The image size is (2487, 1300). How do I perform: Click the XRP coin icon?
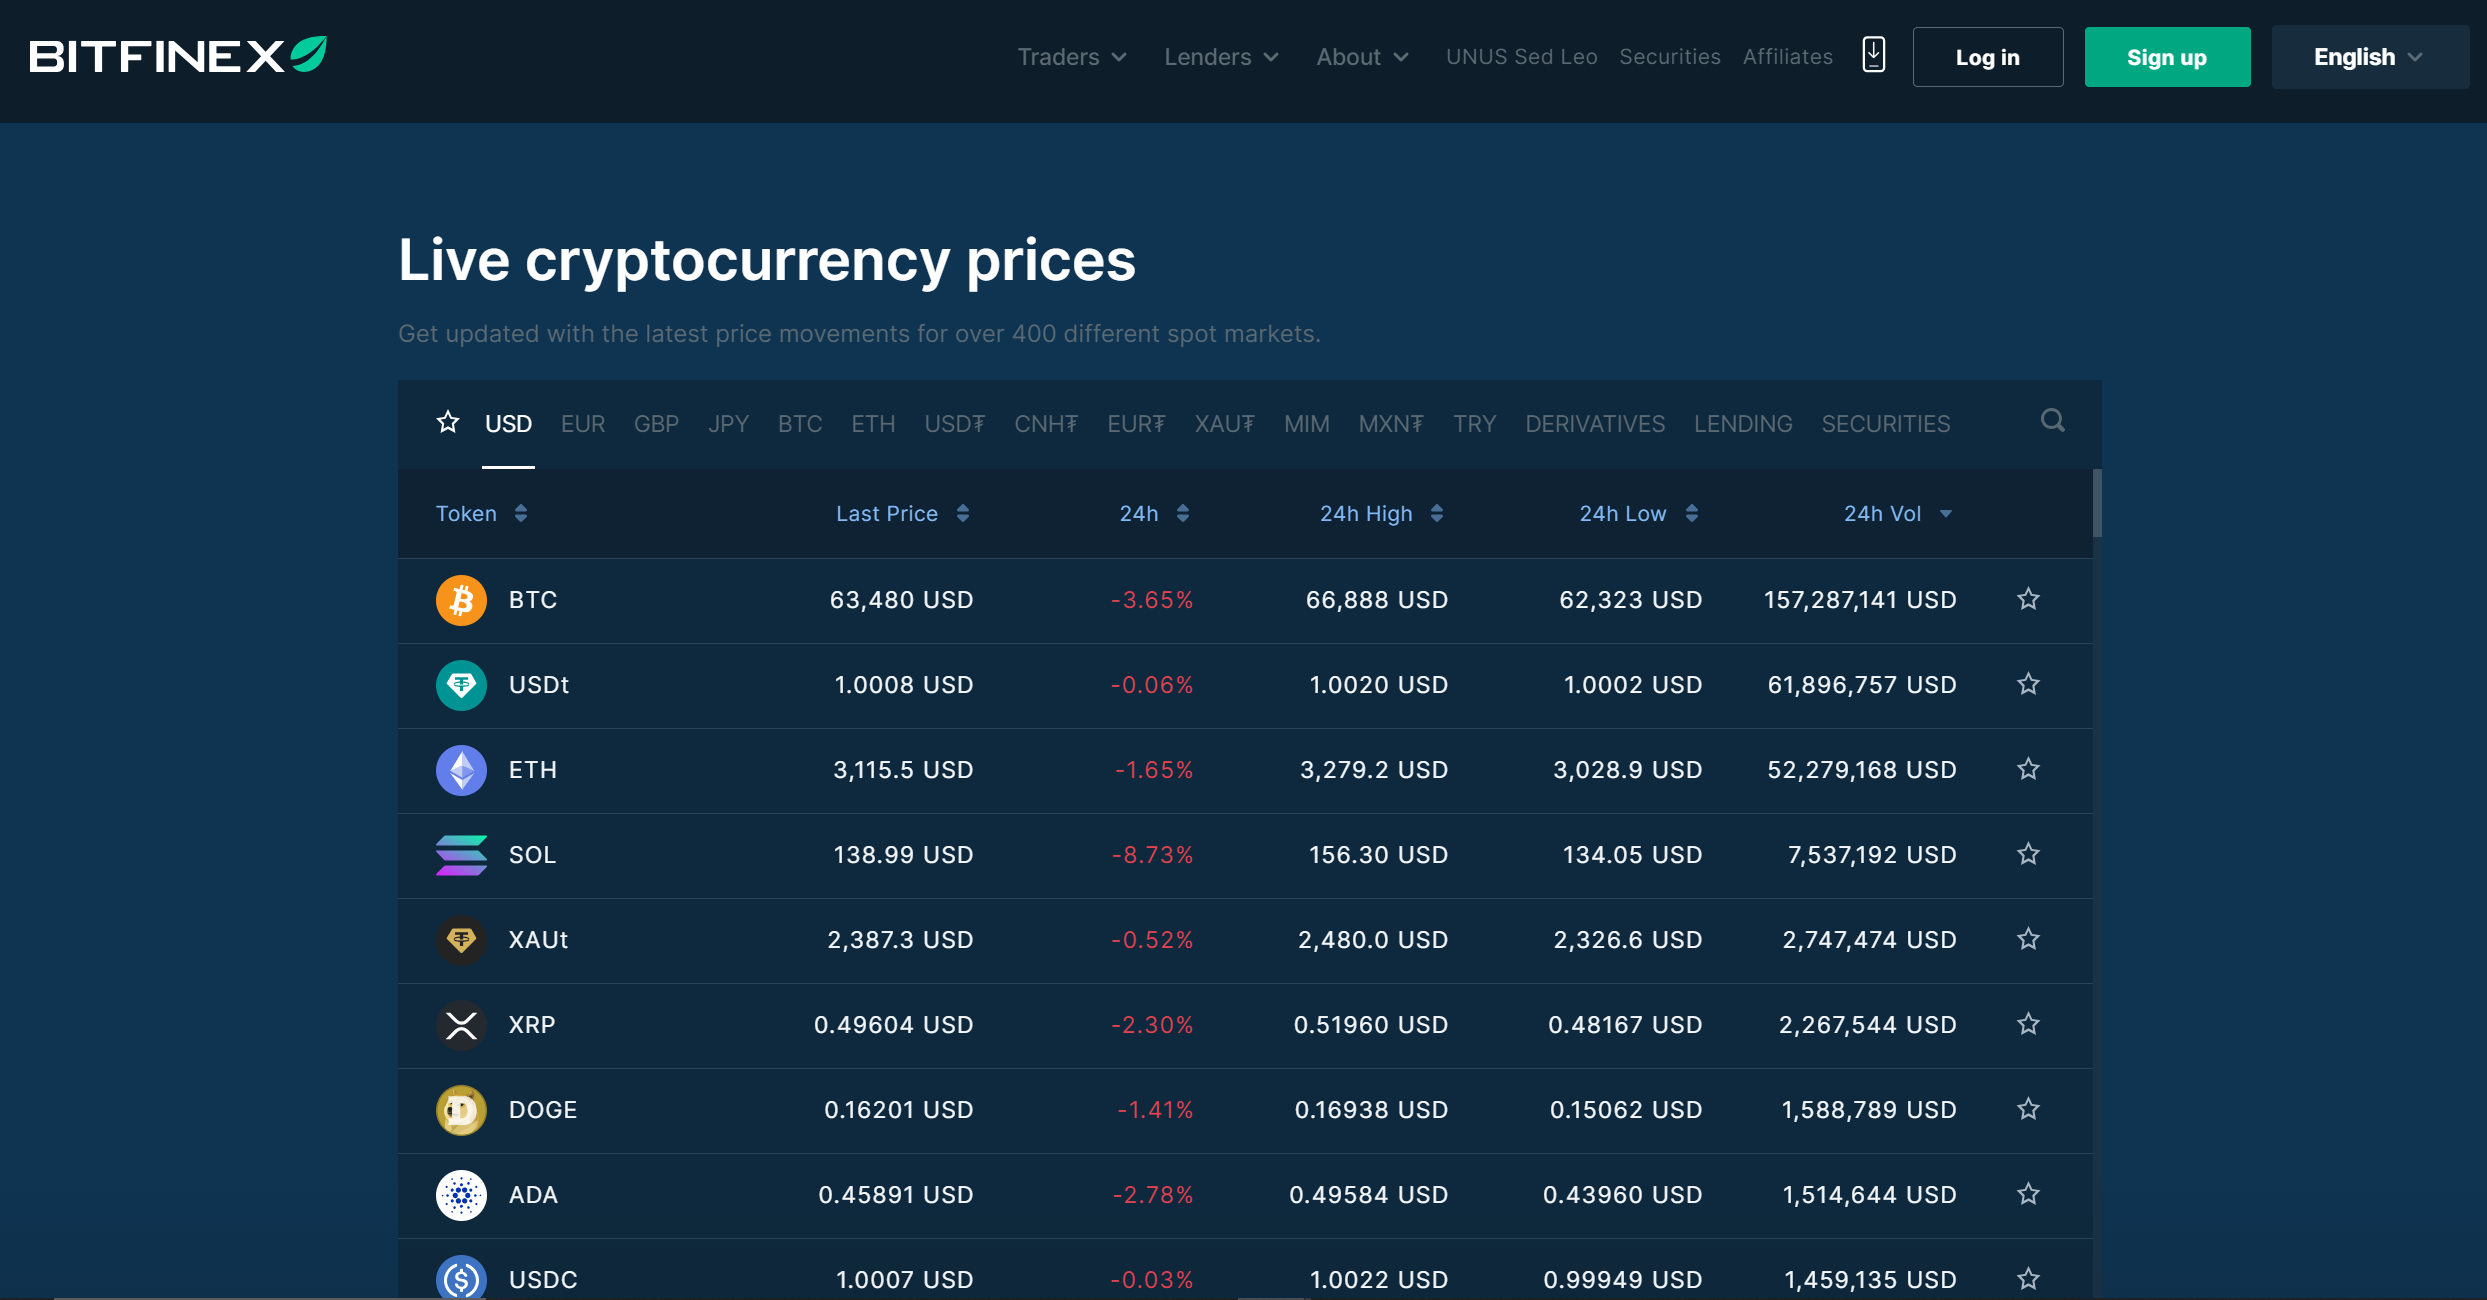coord(461,1025)
